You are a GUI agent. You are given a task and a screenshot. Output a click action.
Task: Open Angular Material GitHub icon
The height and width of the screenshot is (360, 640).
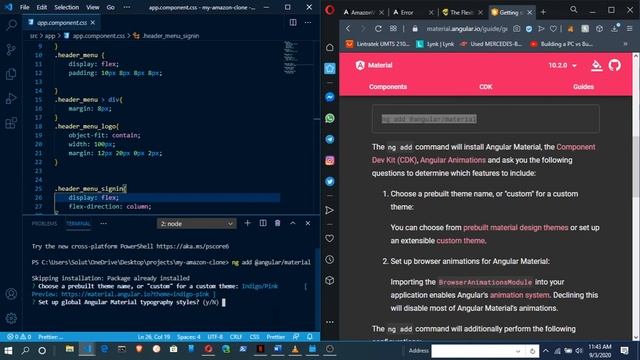coord(615,65)
